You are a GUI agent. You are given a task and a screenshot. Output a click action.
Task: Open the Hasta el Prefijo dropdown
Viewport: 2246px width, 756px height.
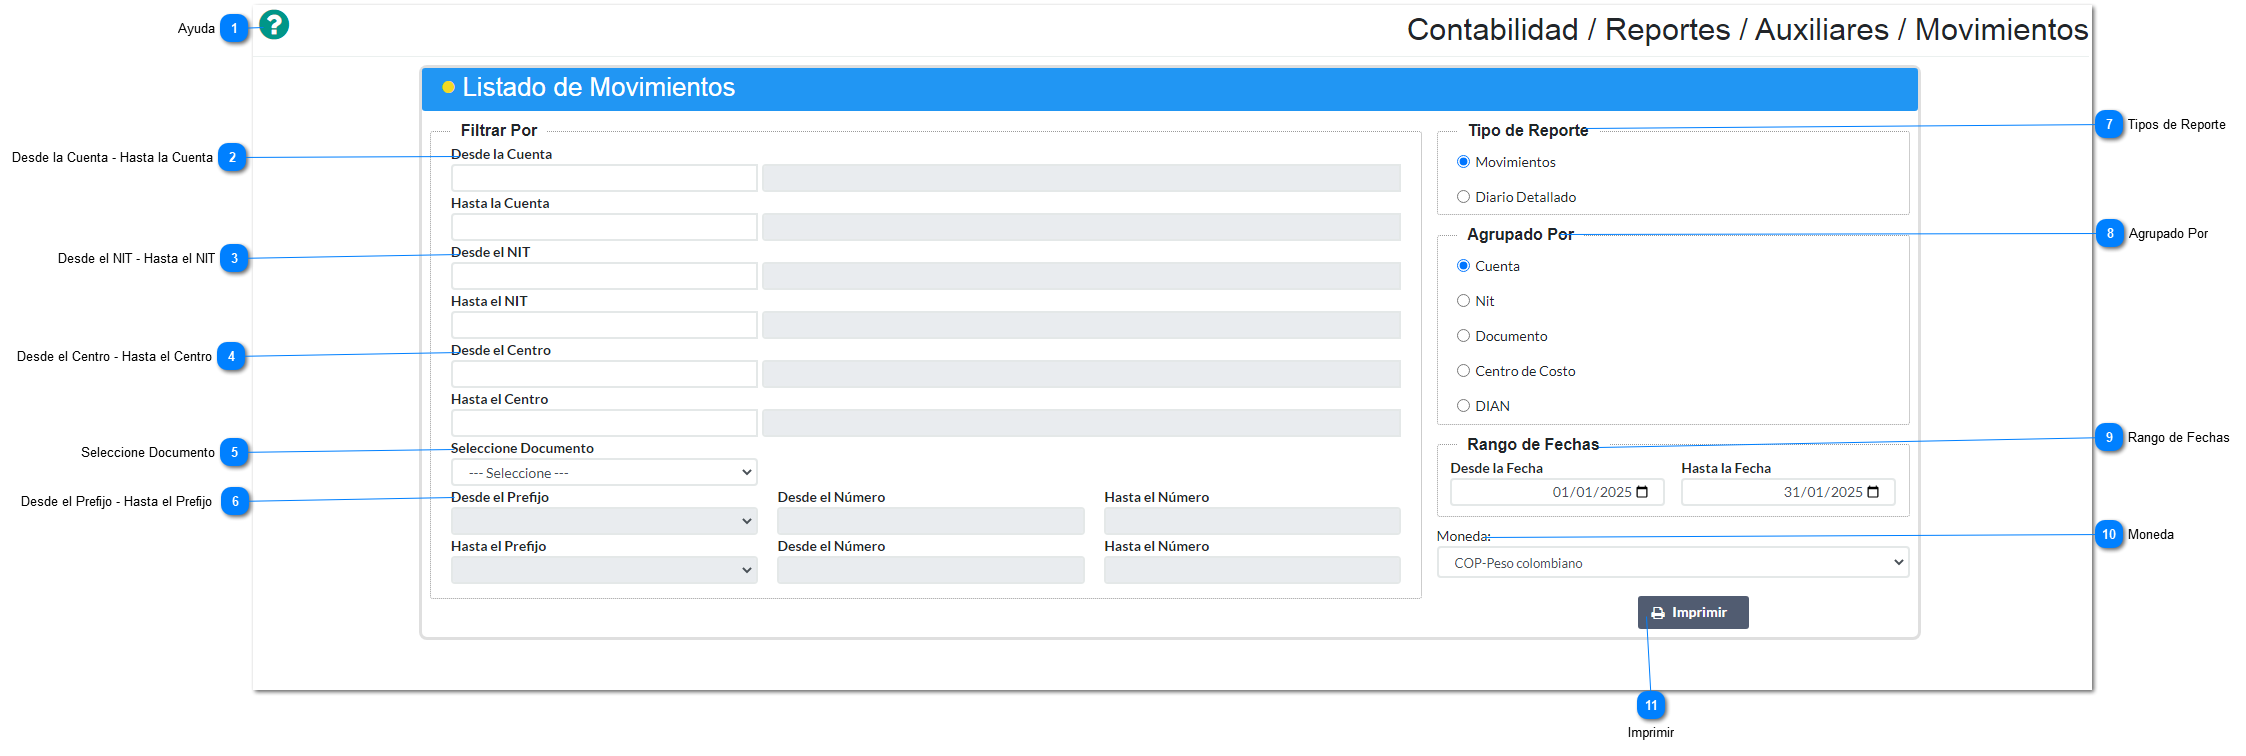[604, 570]
